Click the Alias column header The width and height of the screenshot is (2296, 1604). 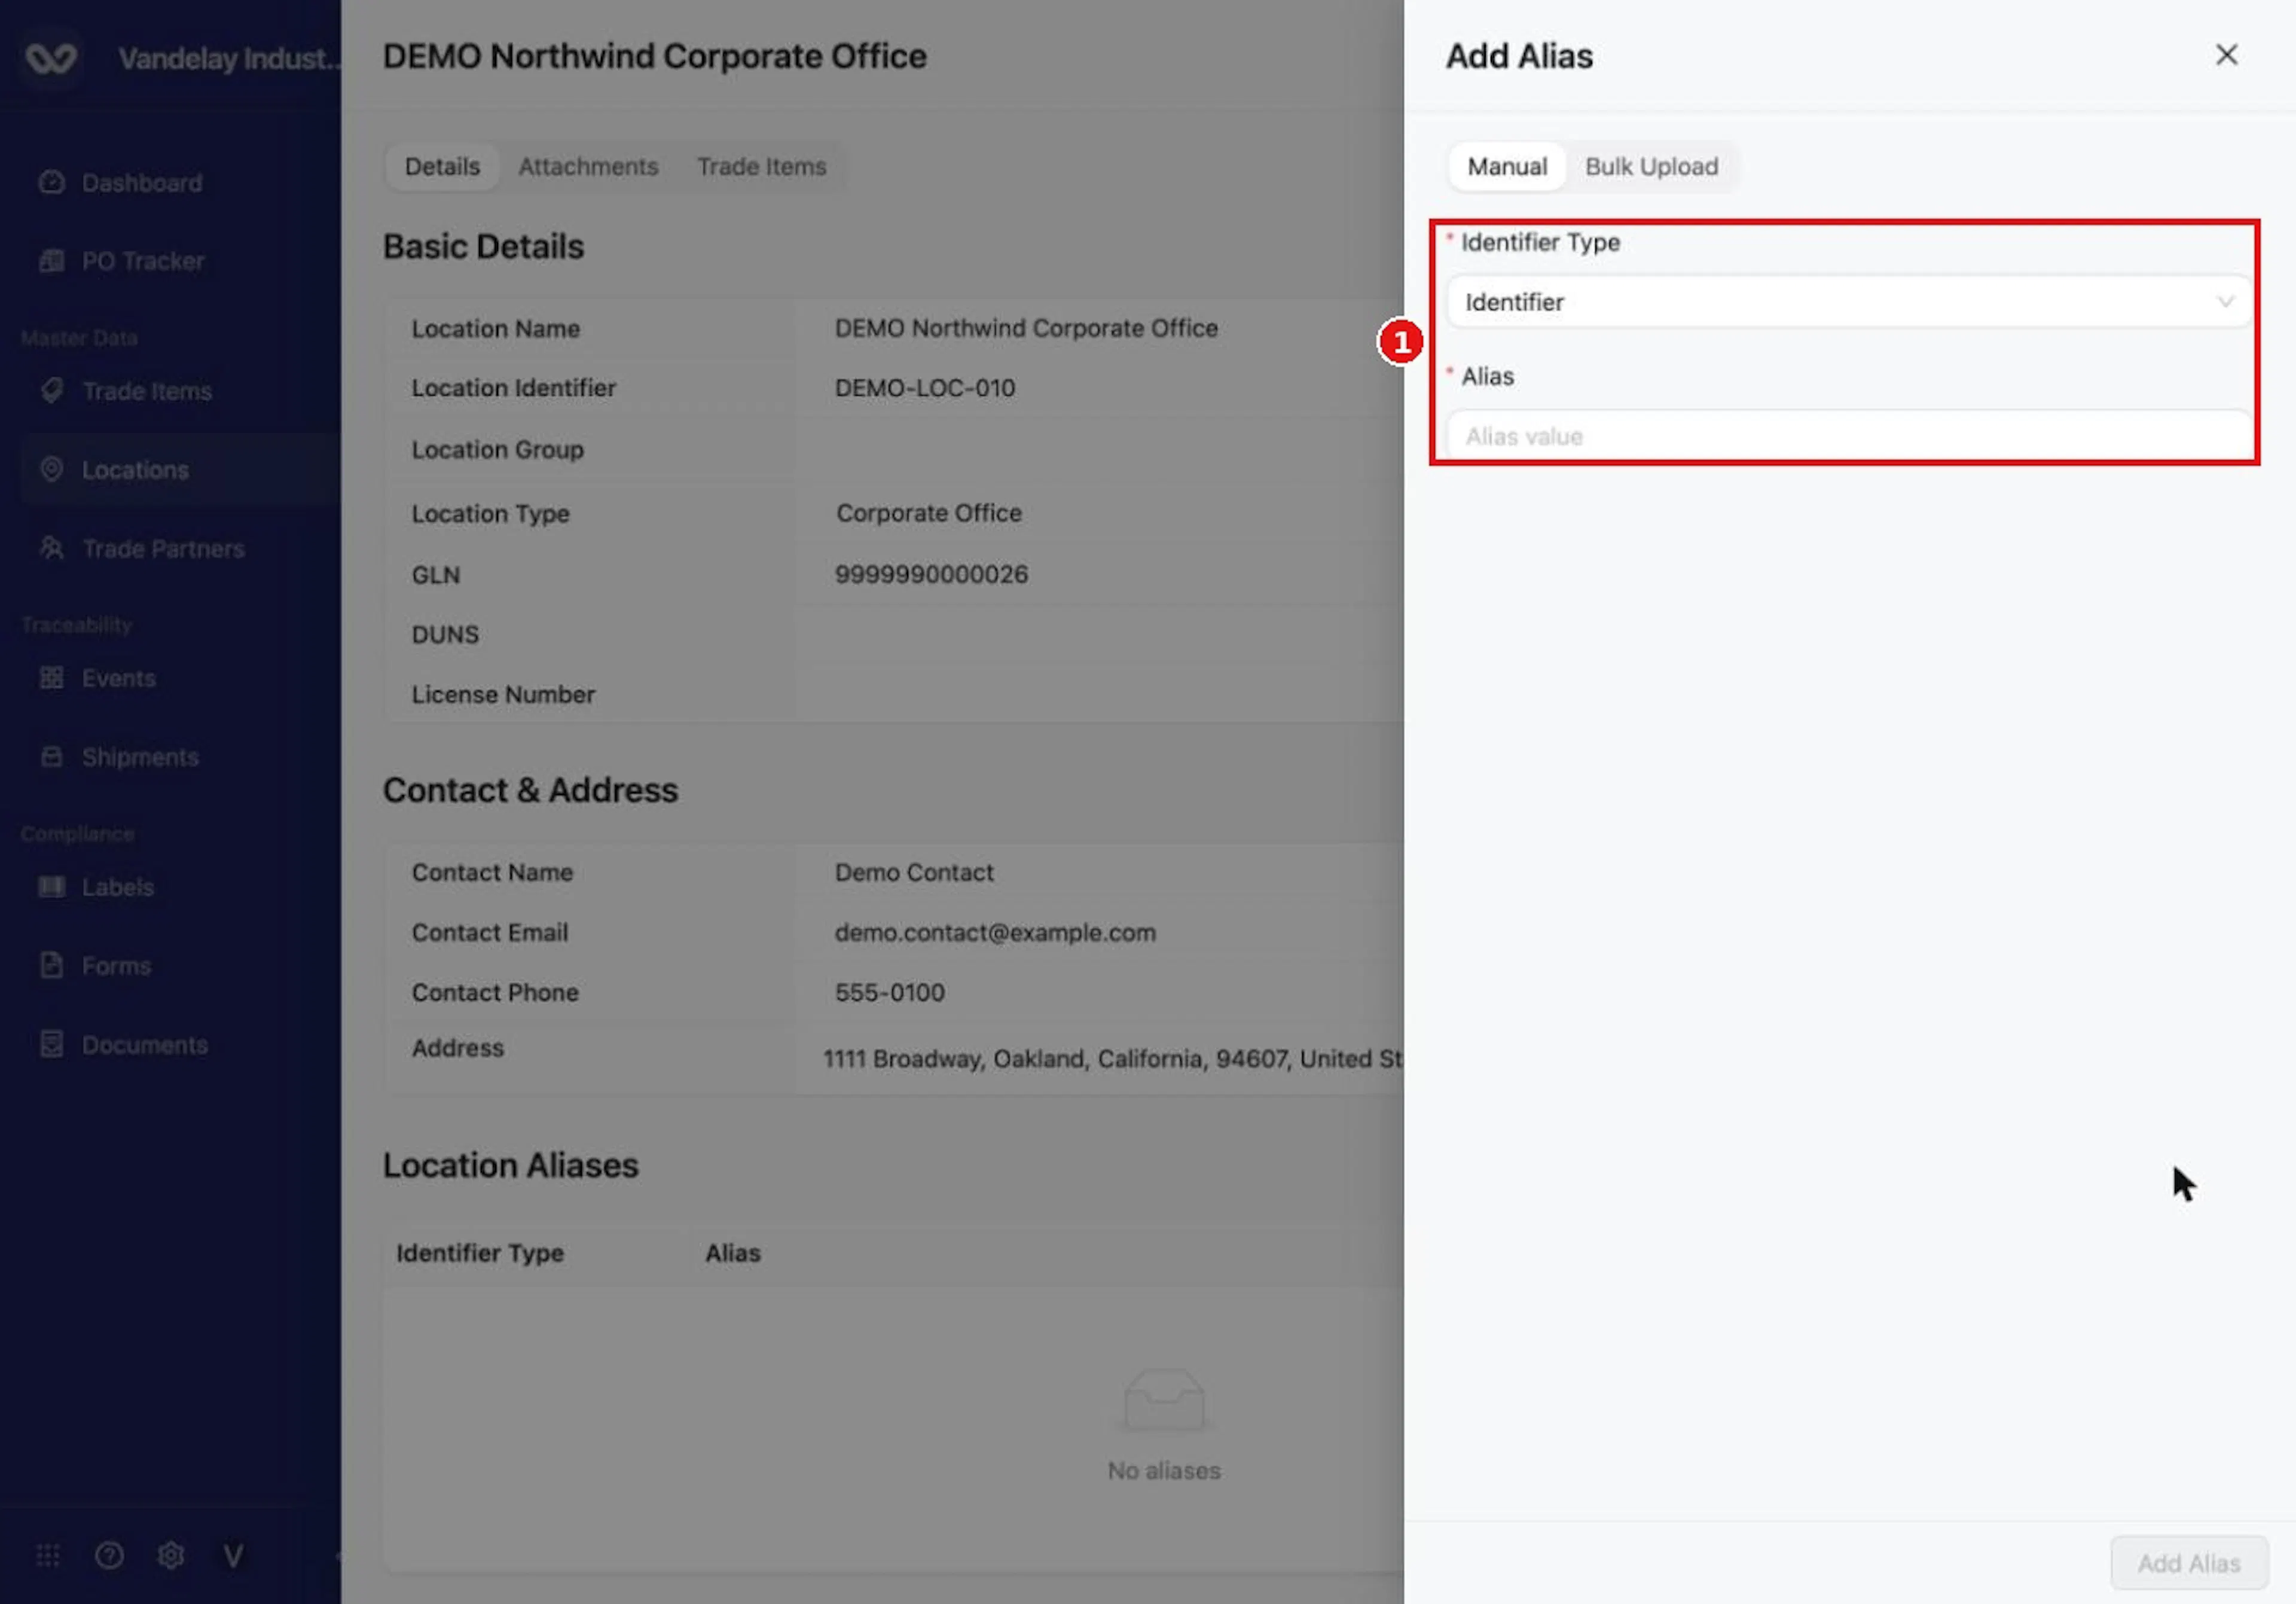pyautogui.click(x=733, y=1253)
